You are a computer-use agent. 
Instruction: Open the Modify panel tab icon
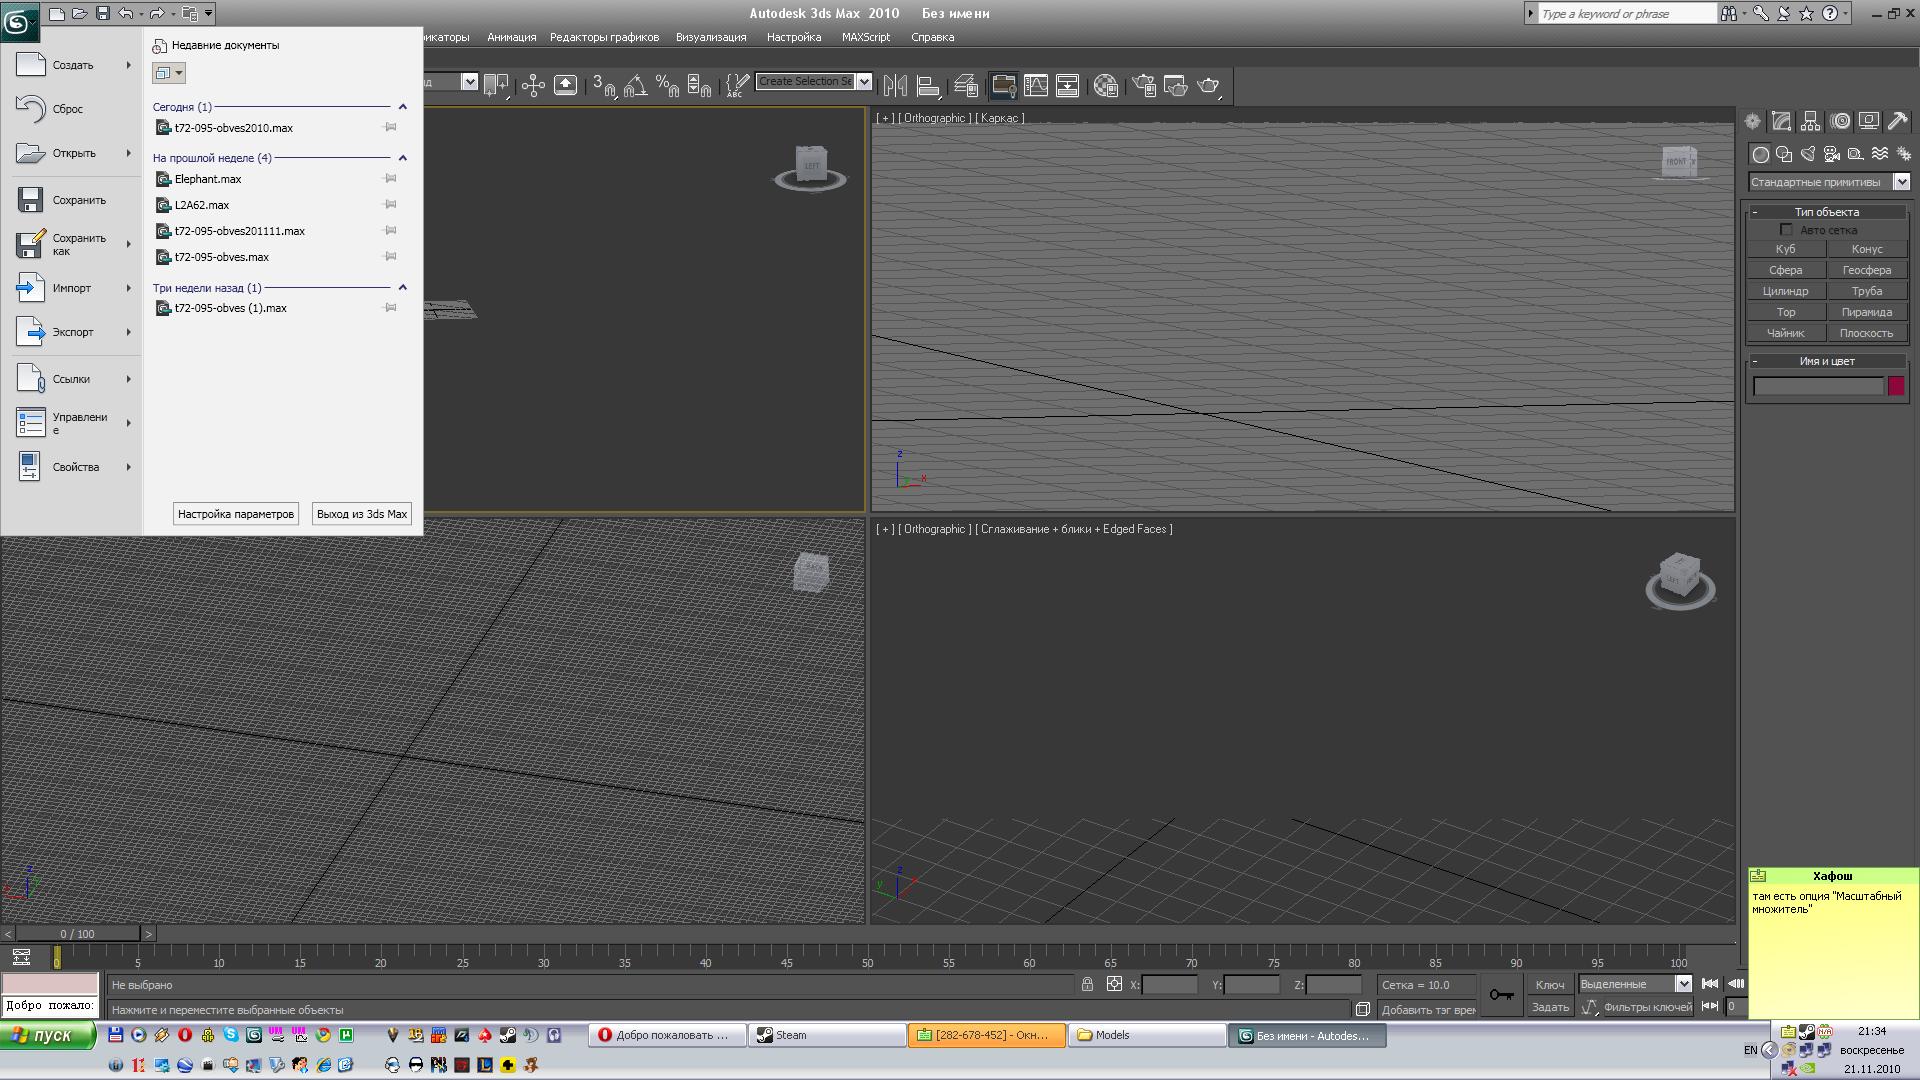tap(1781, 121)
